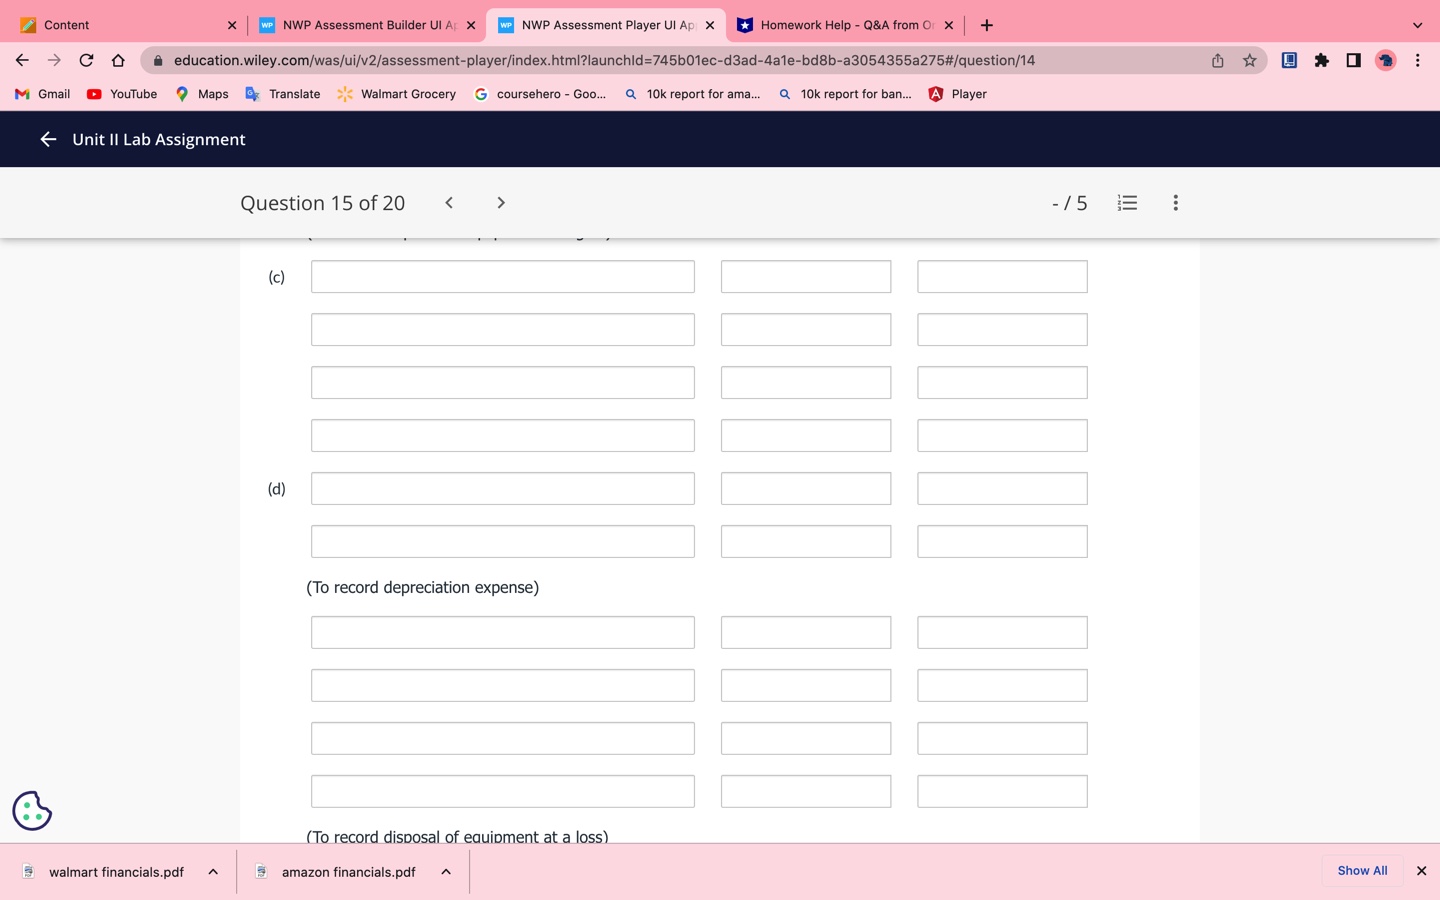Screen dimensions: 1440x900
Task: Click the previous question arrow
Action: coord(448,202)
